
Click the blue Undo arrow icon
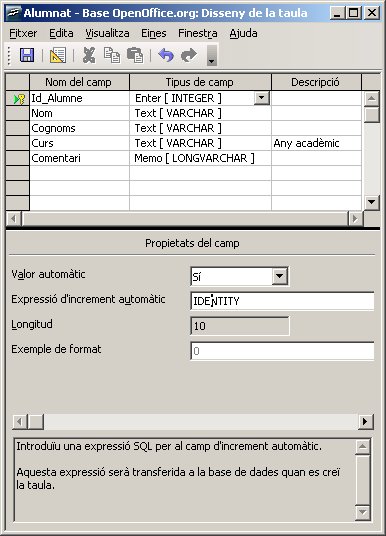tap(166, 55)
